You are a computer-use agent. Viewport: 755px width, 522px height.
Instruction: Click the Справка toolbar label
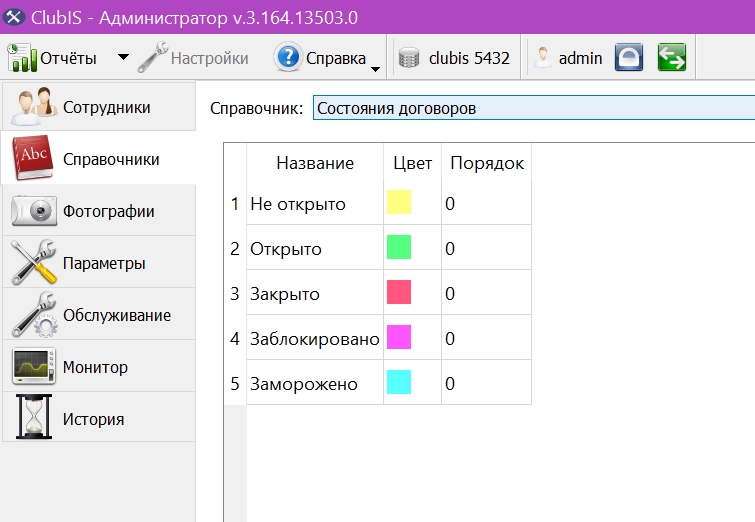[336, 58]
